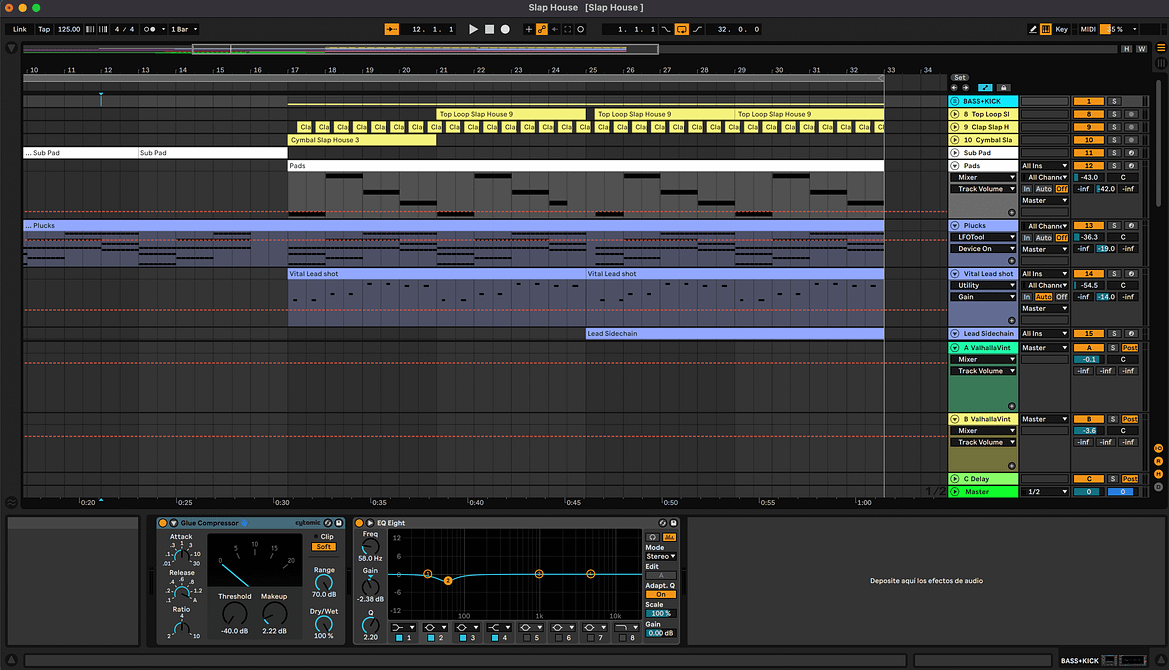The width and height of the screenshot is (1169, 670).
Task: Click the EQ Eight spectrum analyzer icon
Action: click(668, 536)
